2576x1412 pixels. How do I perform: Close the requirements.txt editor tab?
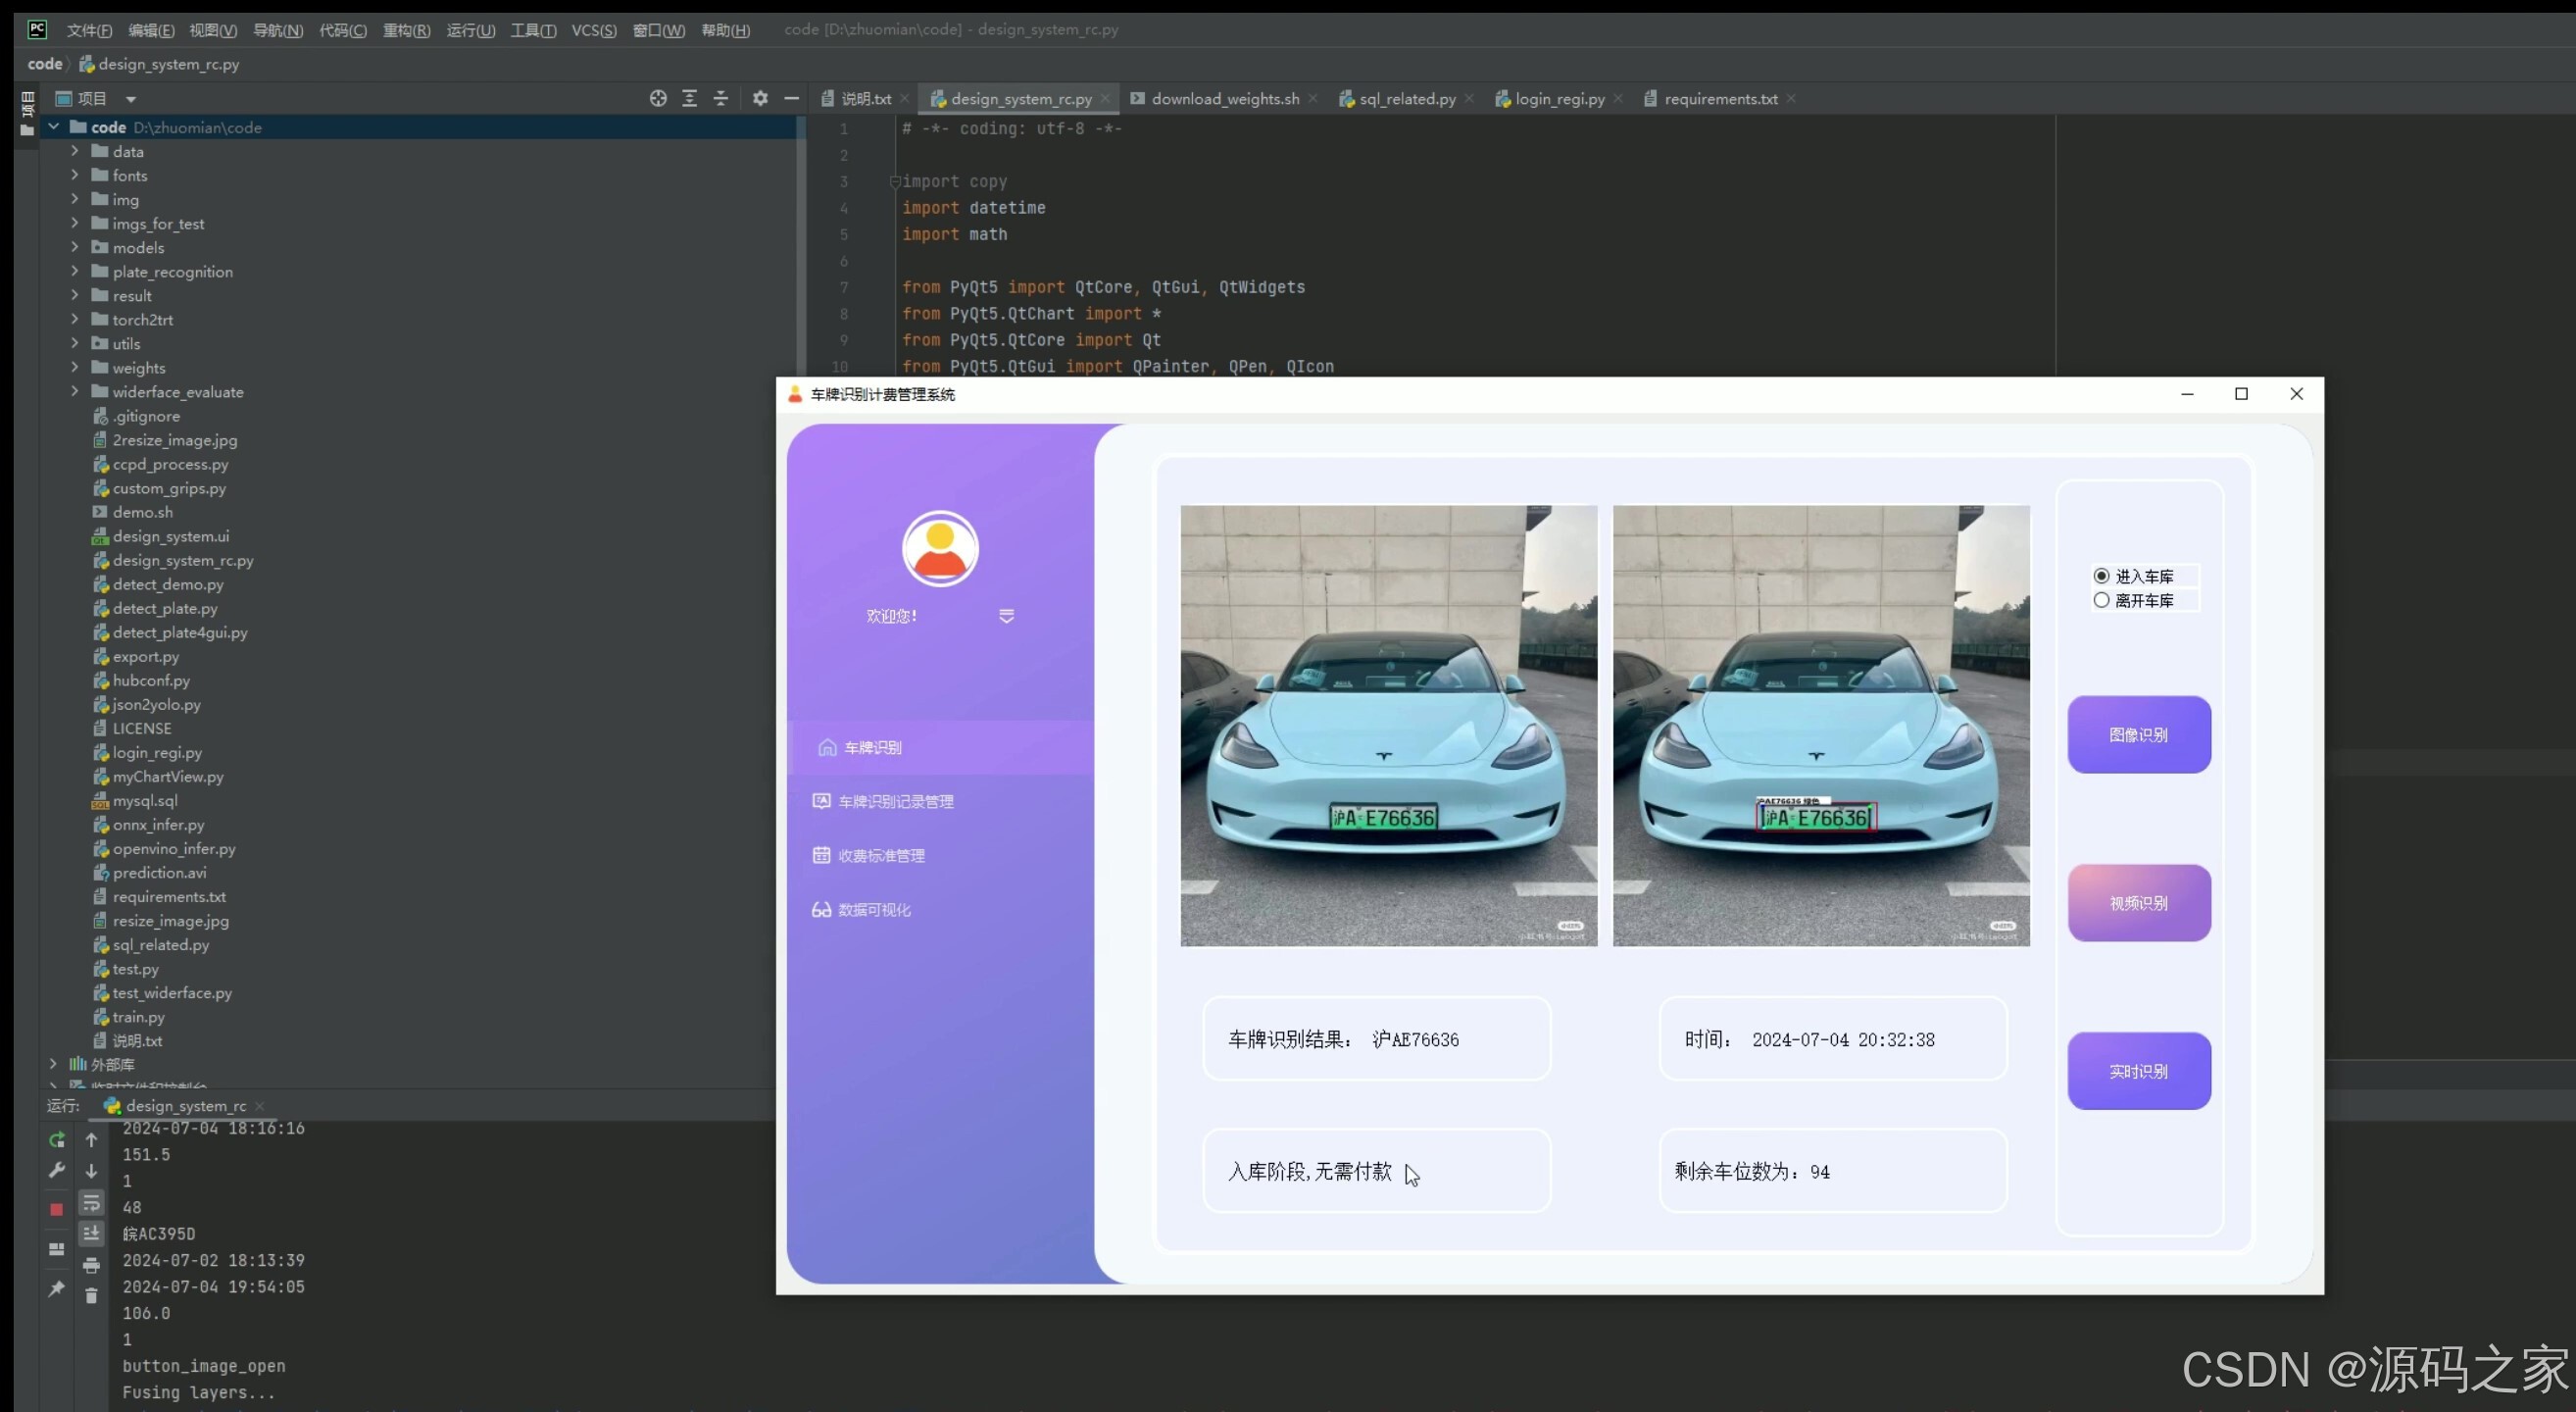point(1791,98)
